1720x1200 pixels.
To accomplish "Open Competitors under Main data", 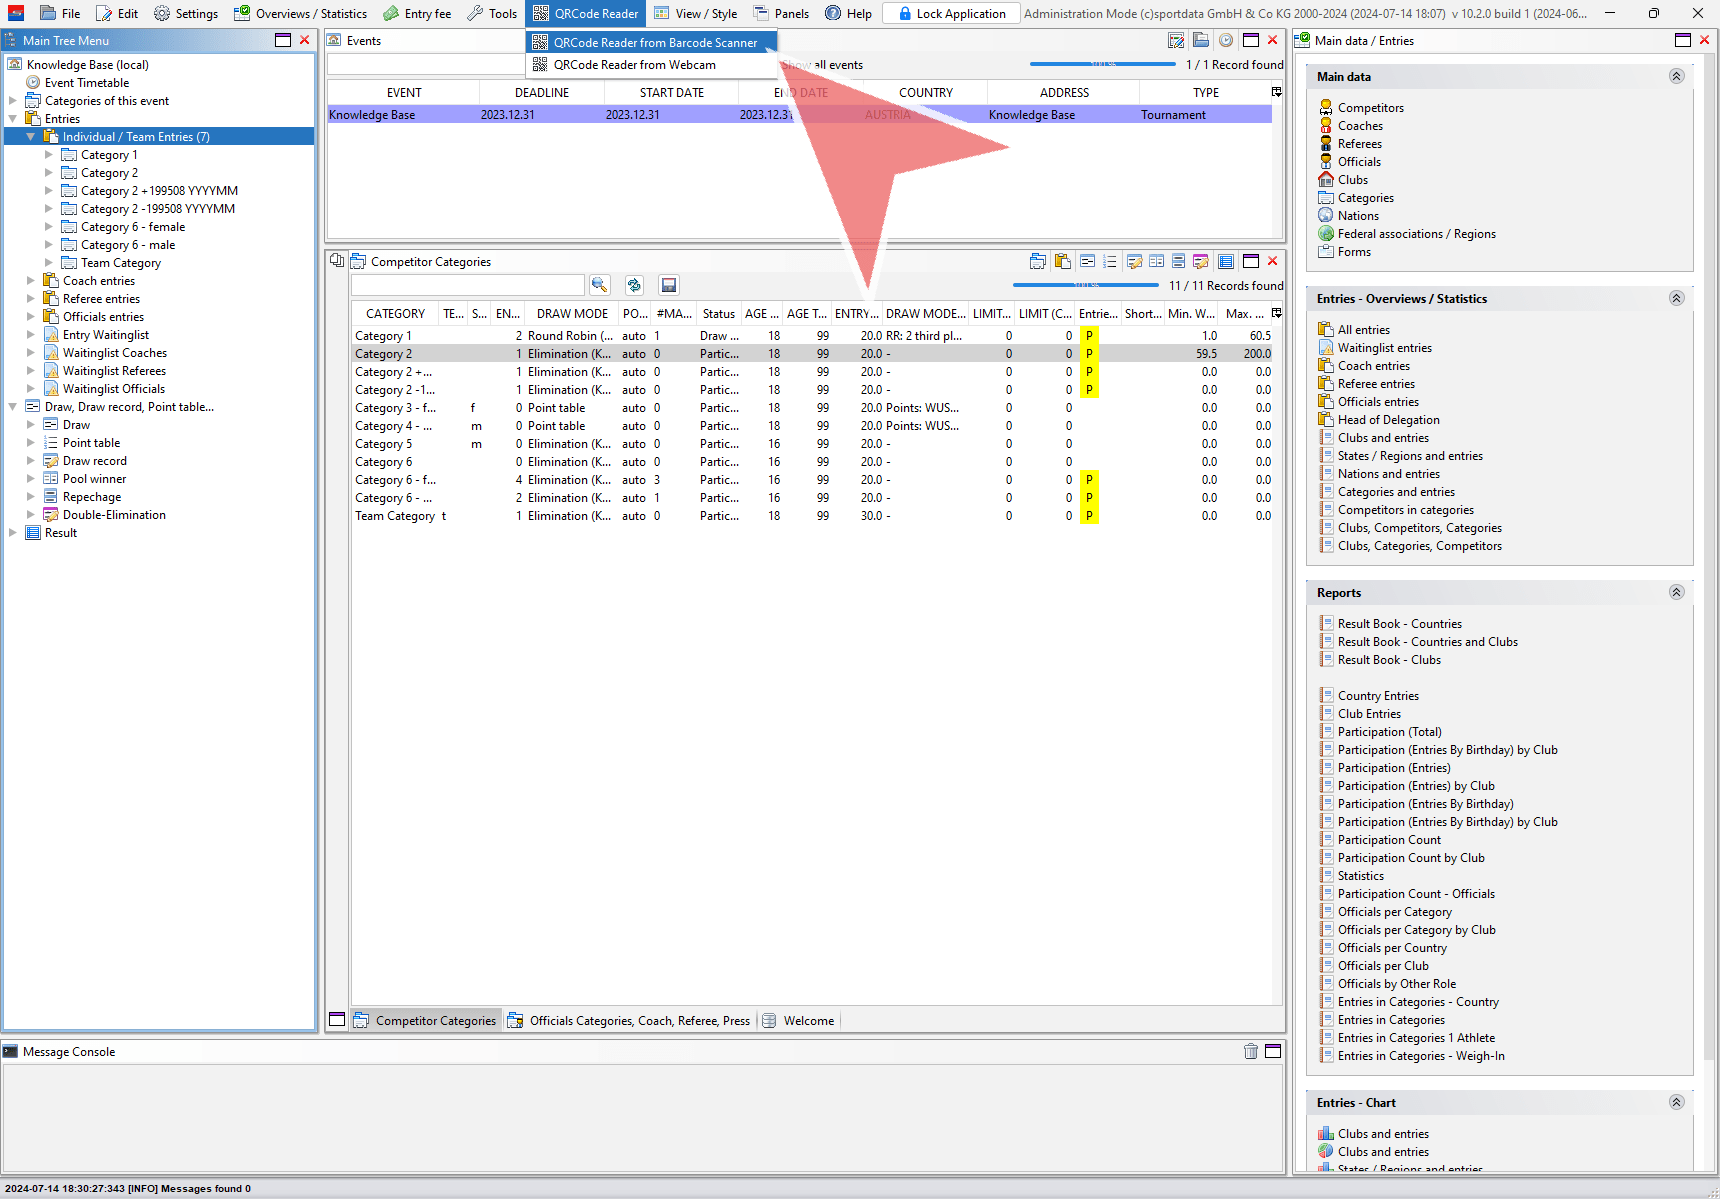I will [x=1370, y=108].
